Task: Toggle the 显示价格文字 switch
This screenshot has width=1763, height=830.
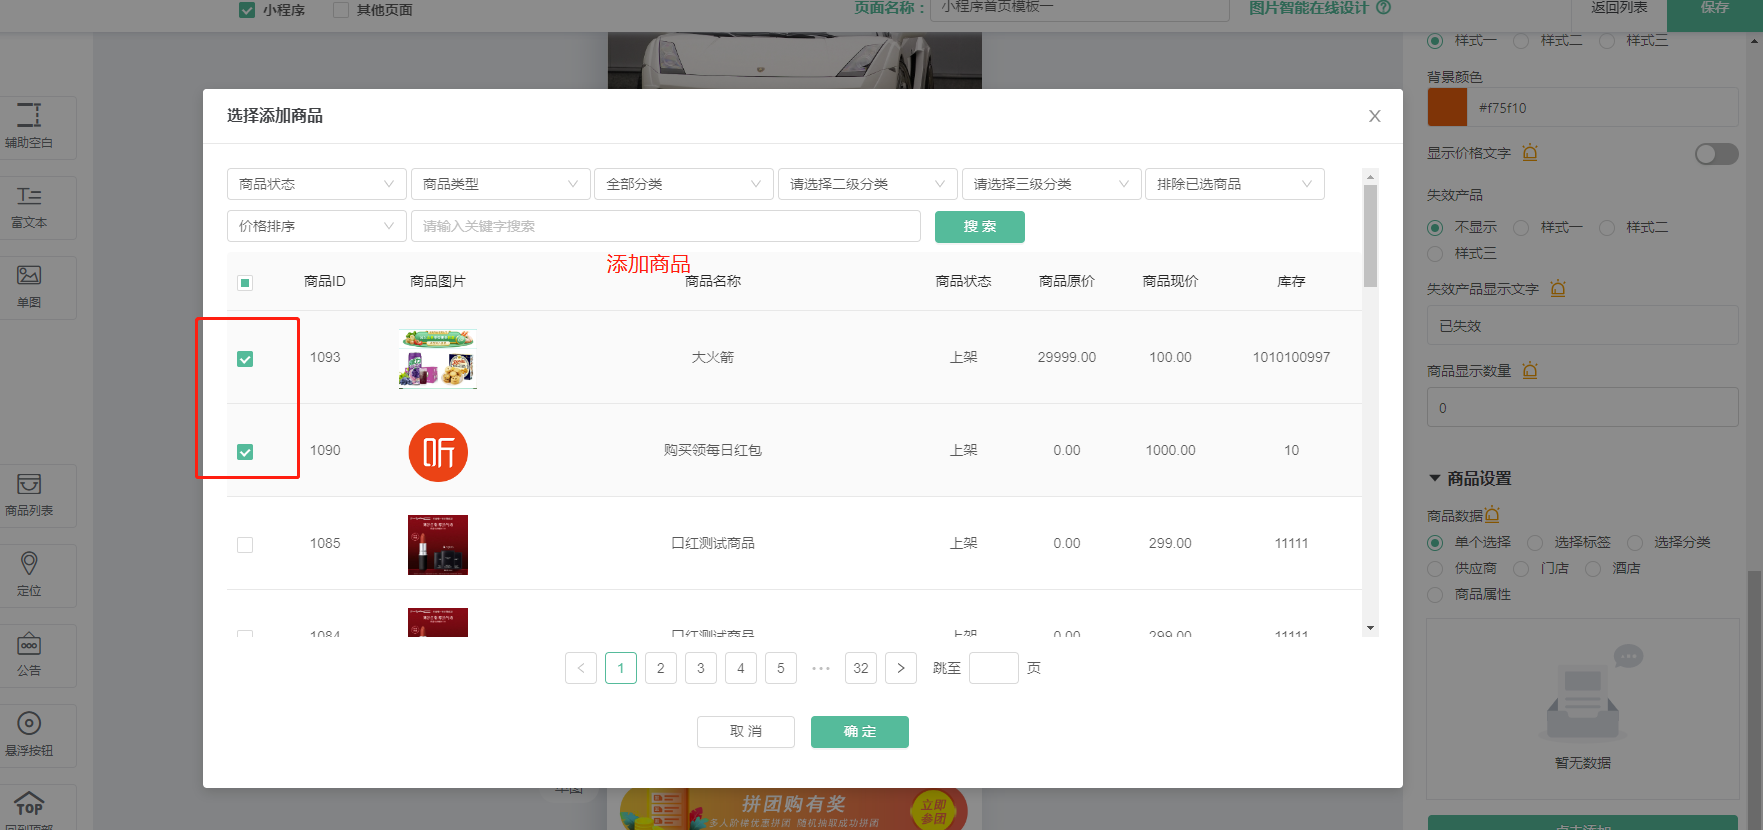Action: pos(1716,154)
